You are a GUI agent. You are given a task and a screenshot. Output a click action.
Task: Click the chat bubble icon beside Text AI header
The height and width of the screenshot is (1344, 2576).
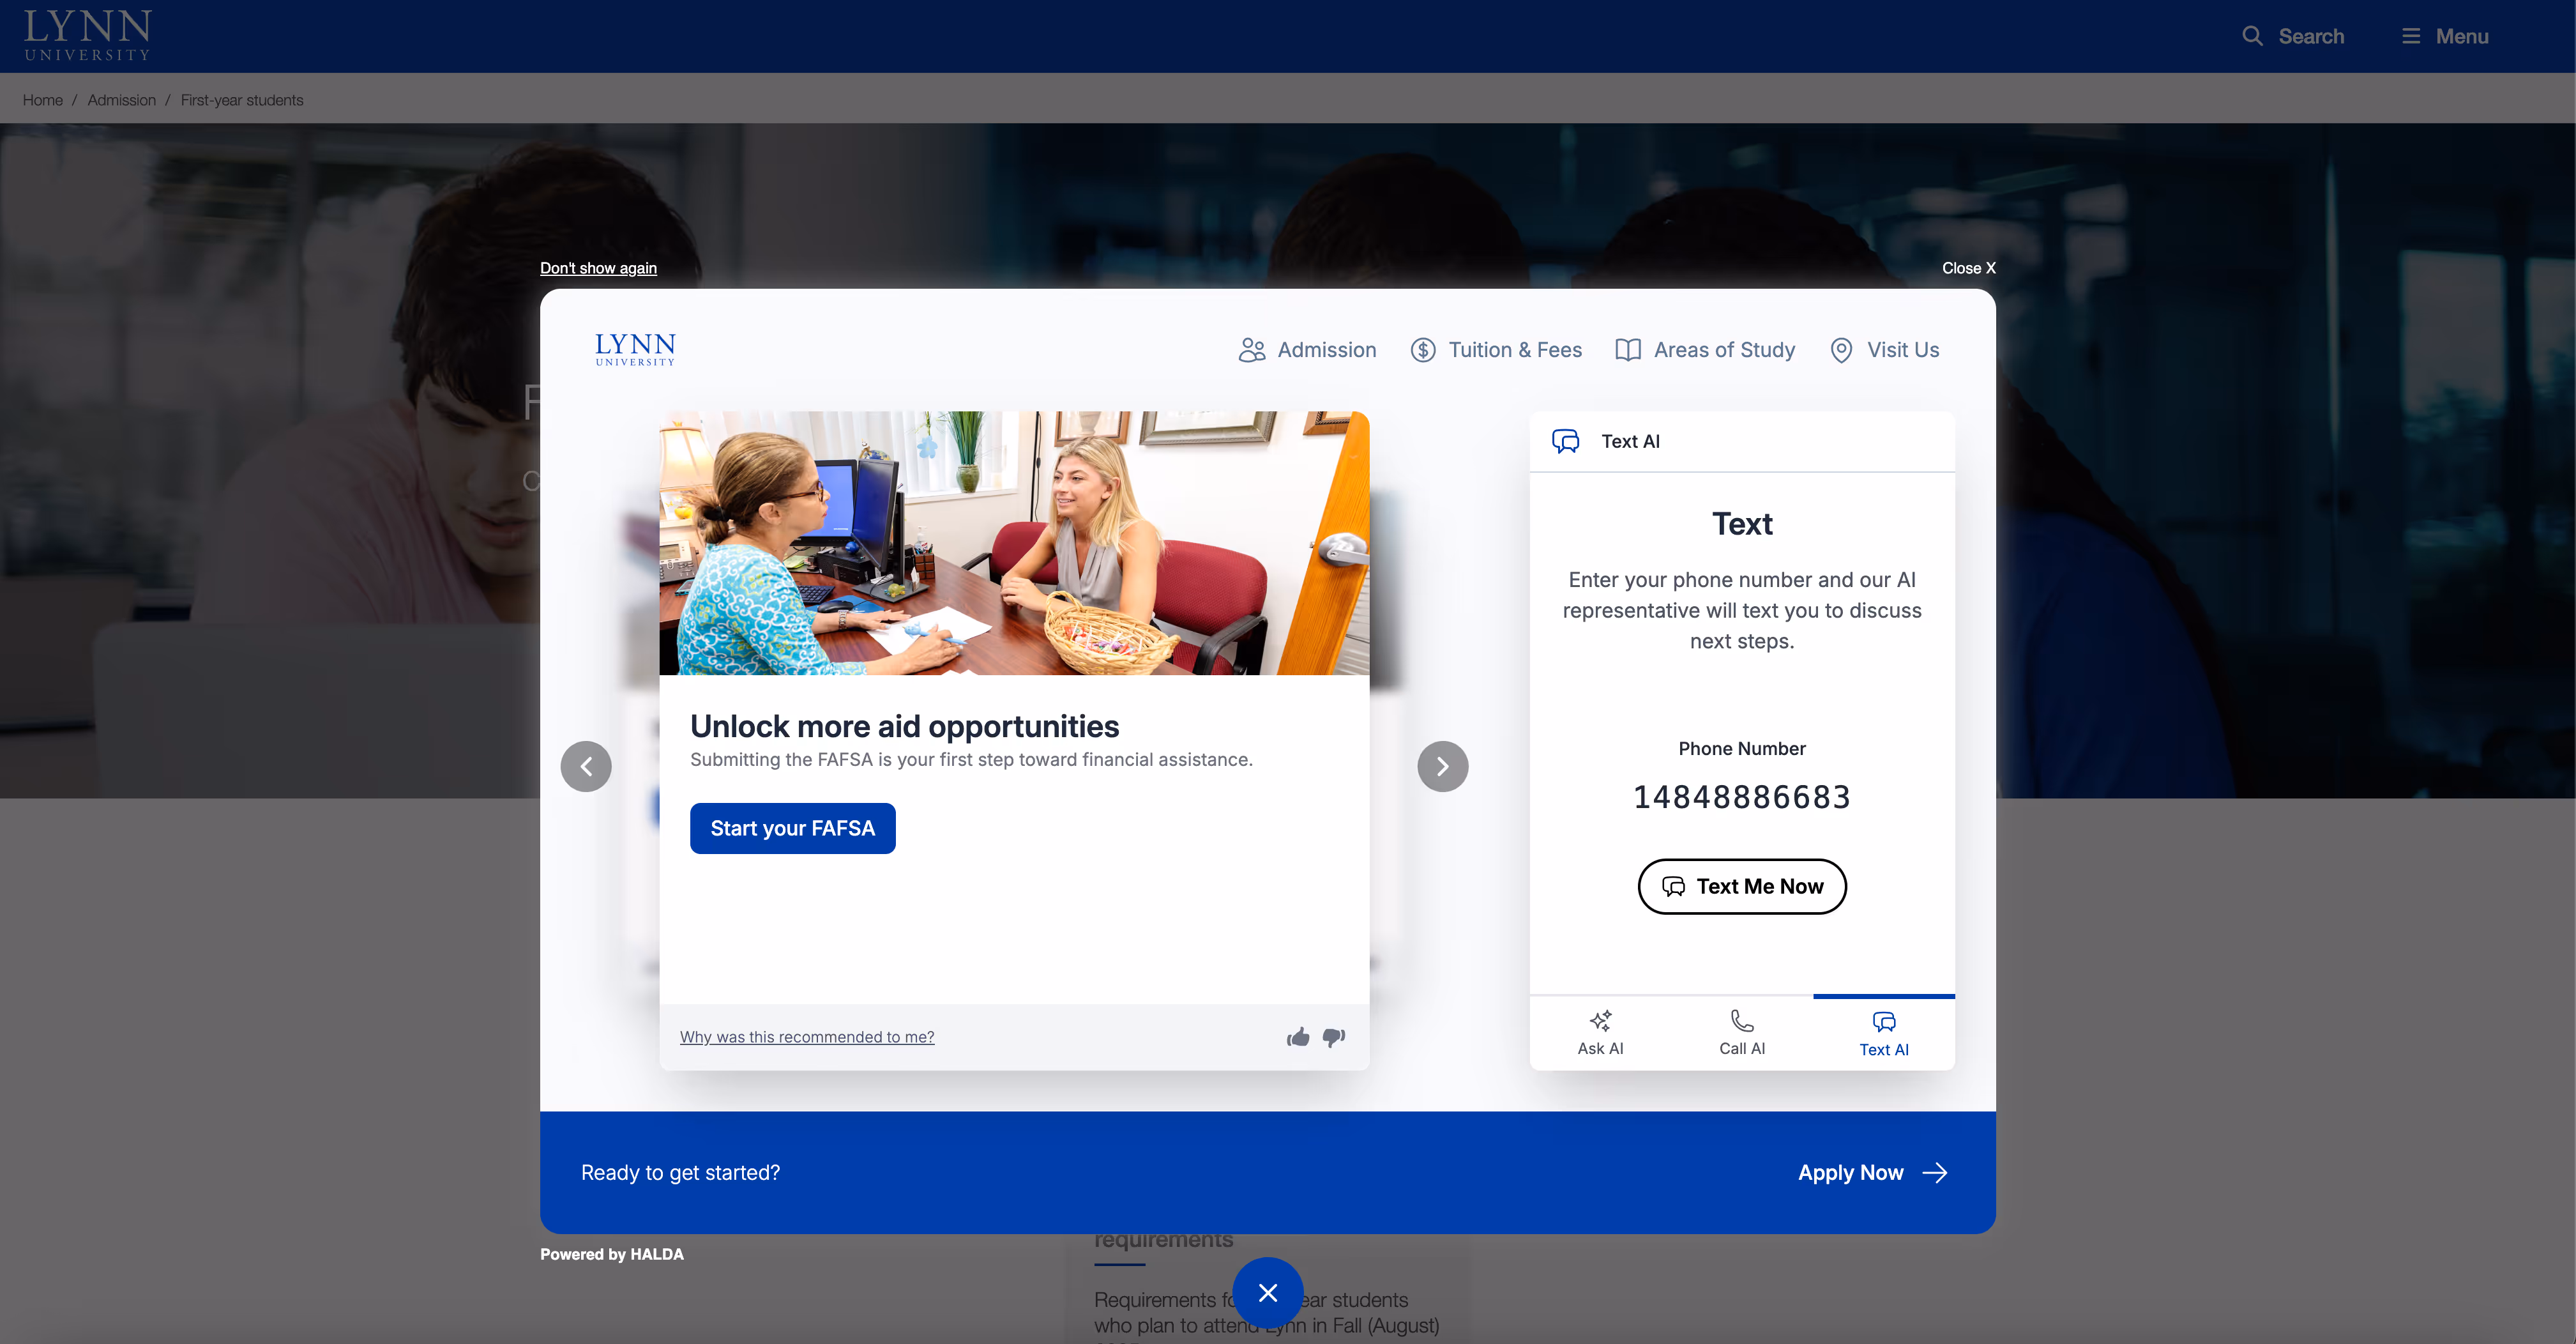coord(1565,441)
